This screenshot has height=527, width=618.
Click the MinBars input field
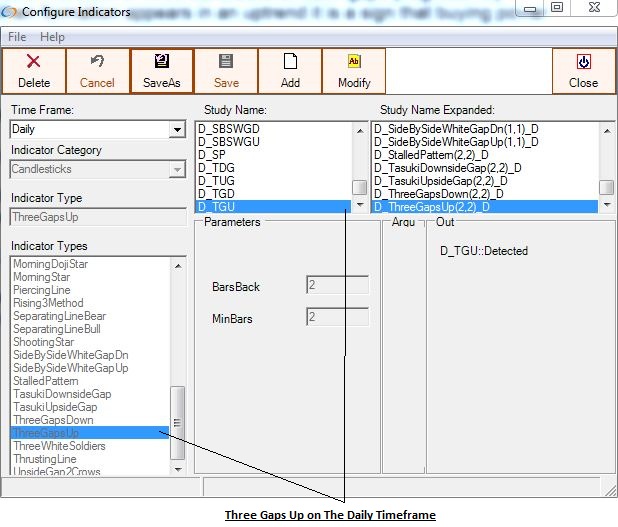tap(337, 317)
